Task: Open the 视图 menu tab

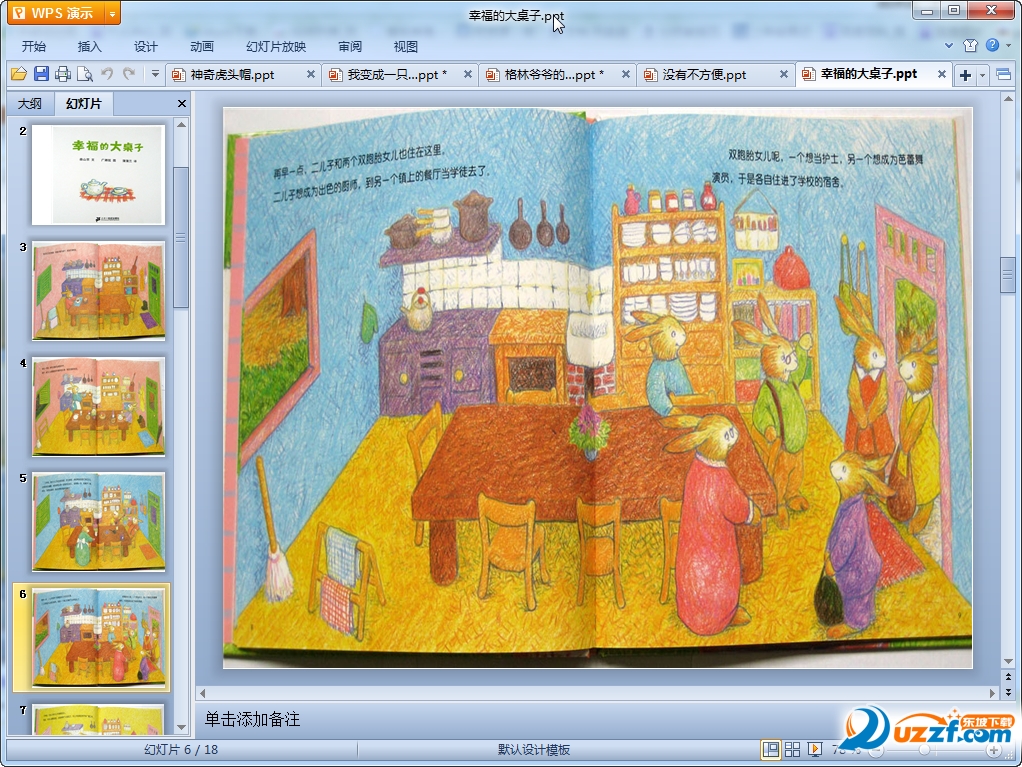Action: (x=405, y=46)
